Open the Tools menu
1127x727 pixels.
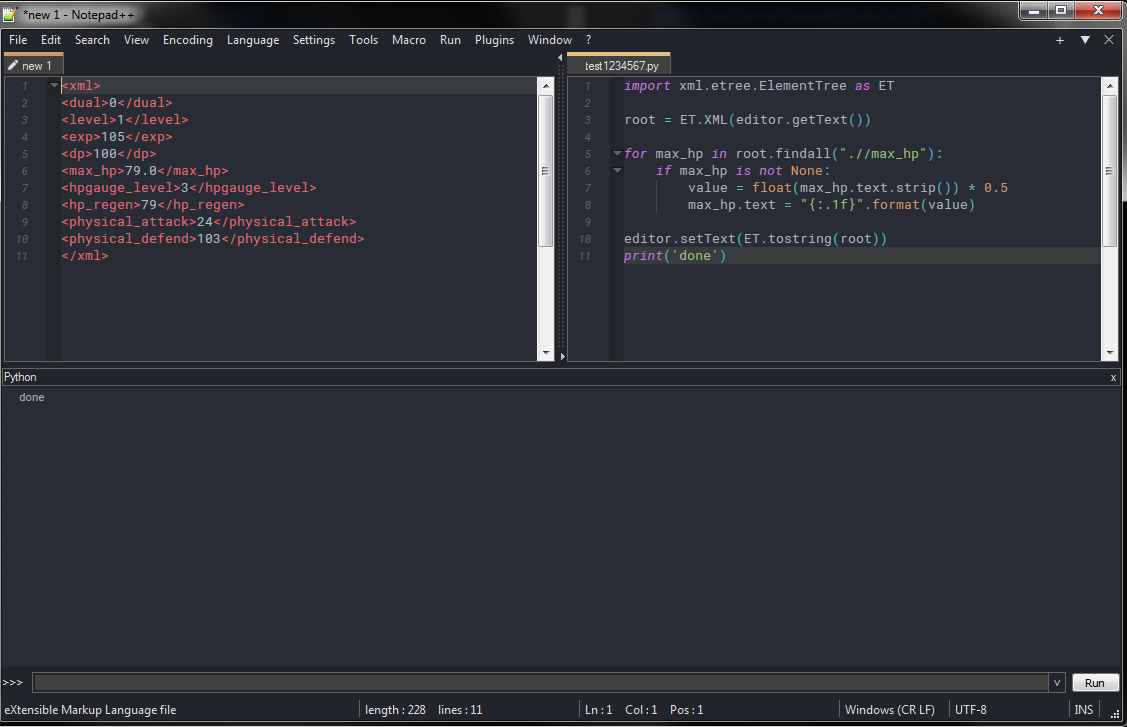[363, 40]
